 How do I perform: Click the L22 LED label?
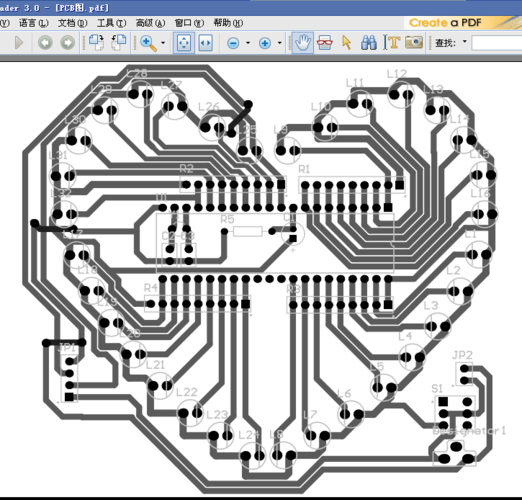pos(187,392)
